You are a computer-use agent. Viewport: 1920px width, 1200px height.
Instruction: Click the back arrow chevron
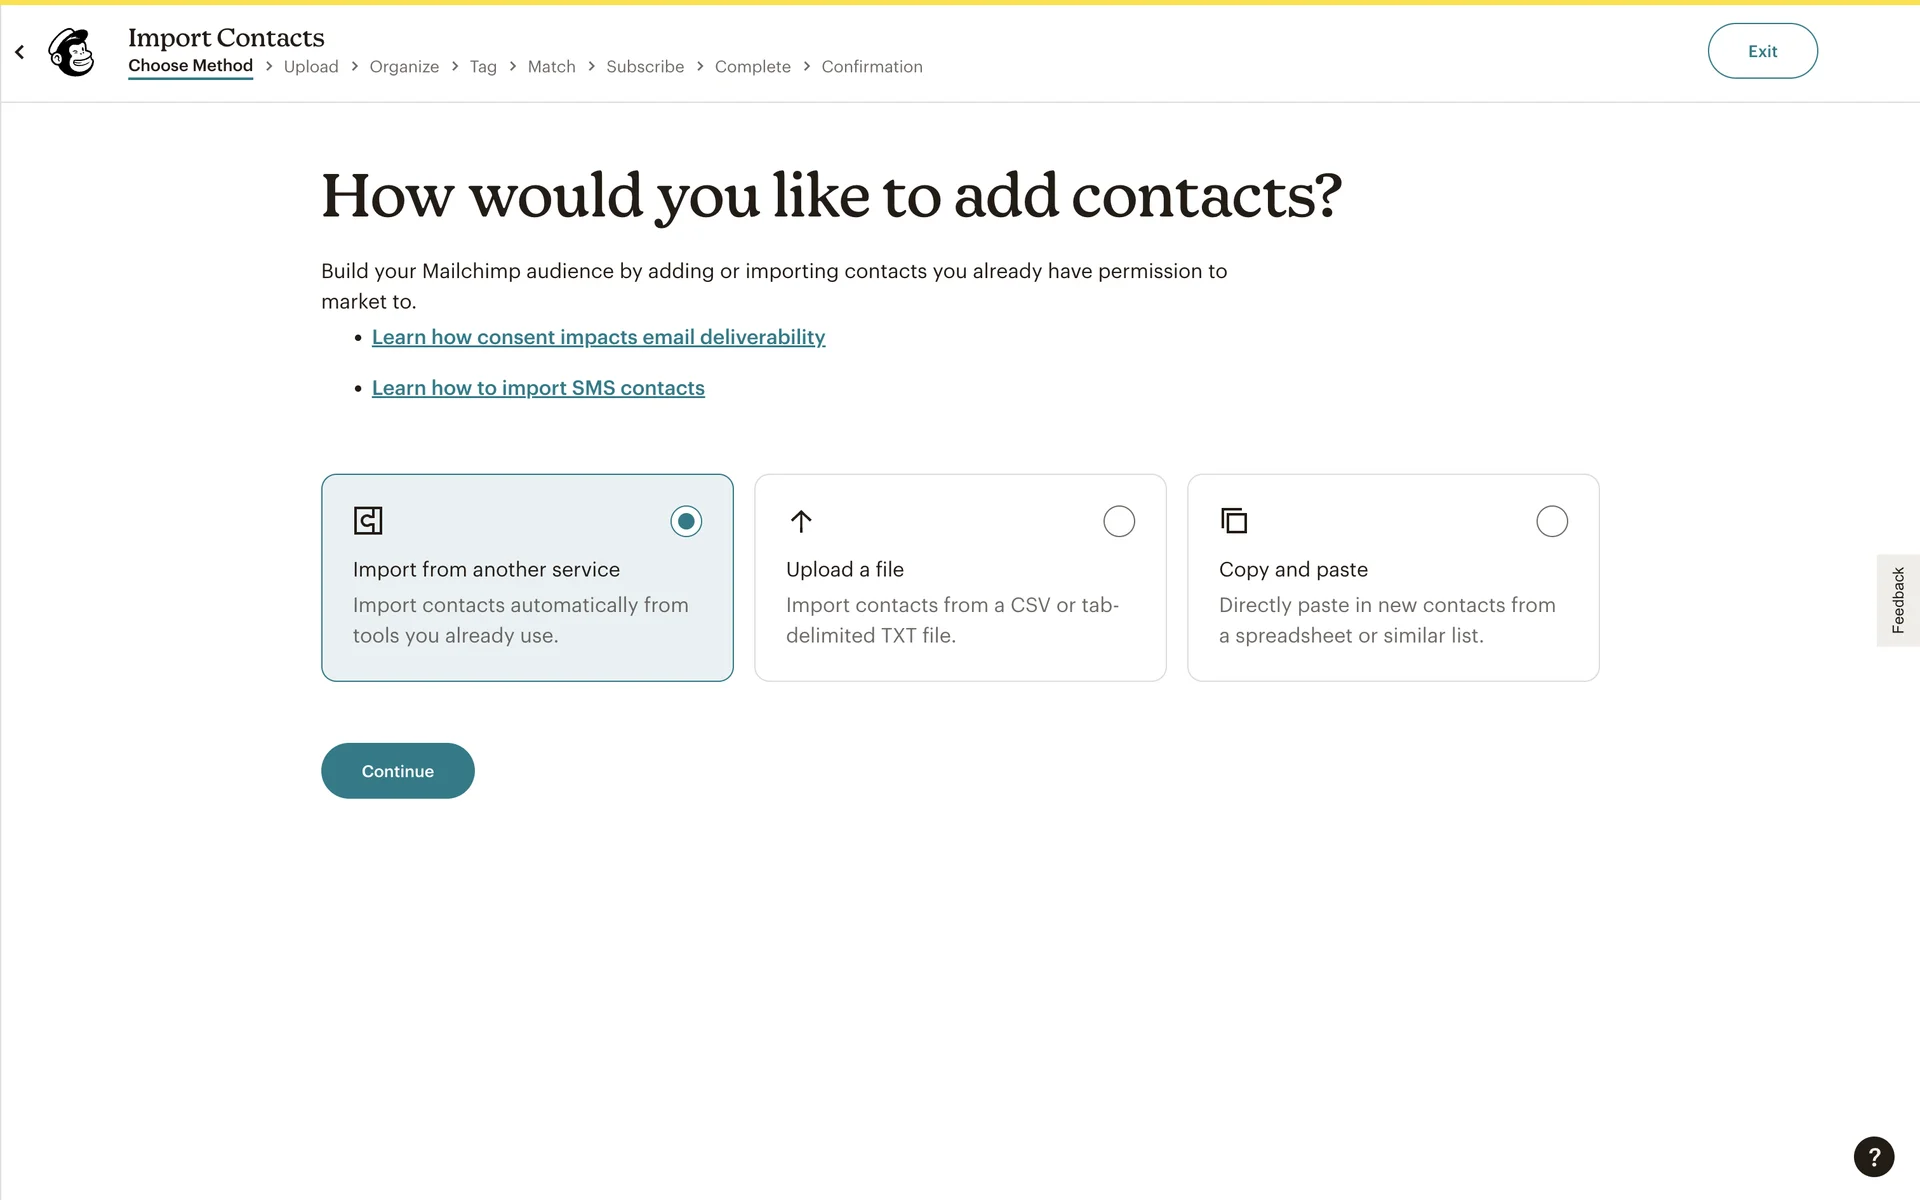19,52
